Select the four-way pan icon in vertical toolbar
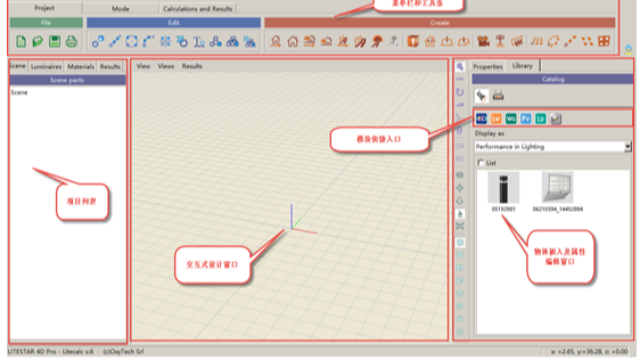 pos(460,188)
